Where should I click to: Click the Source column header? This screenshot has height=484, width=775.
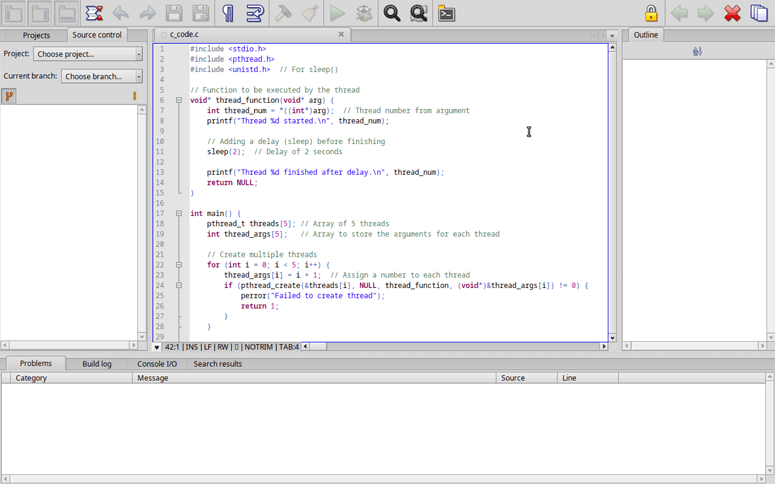(527, 378)
